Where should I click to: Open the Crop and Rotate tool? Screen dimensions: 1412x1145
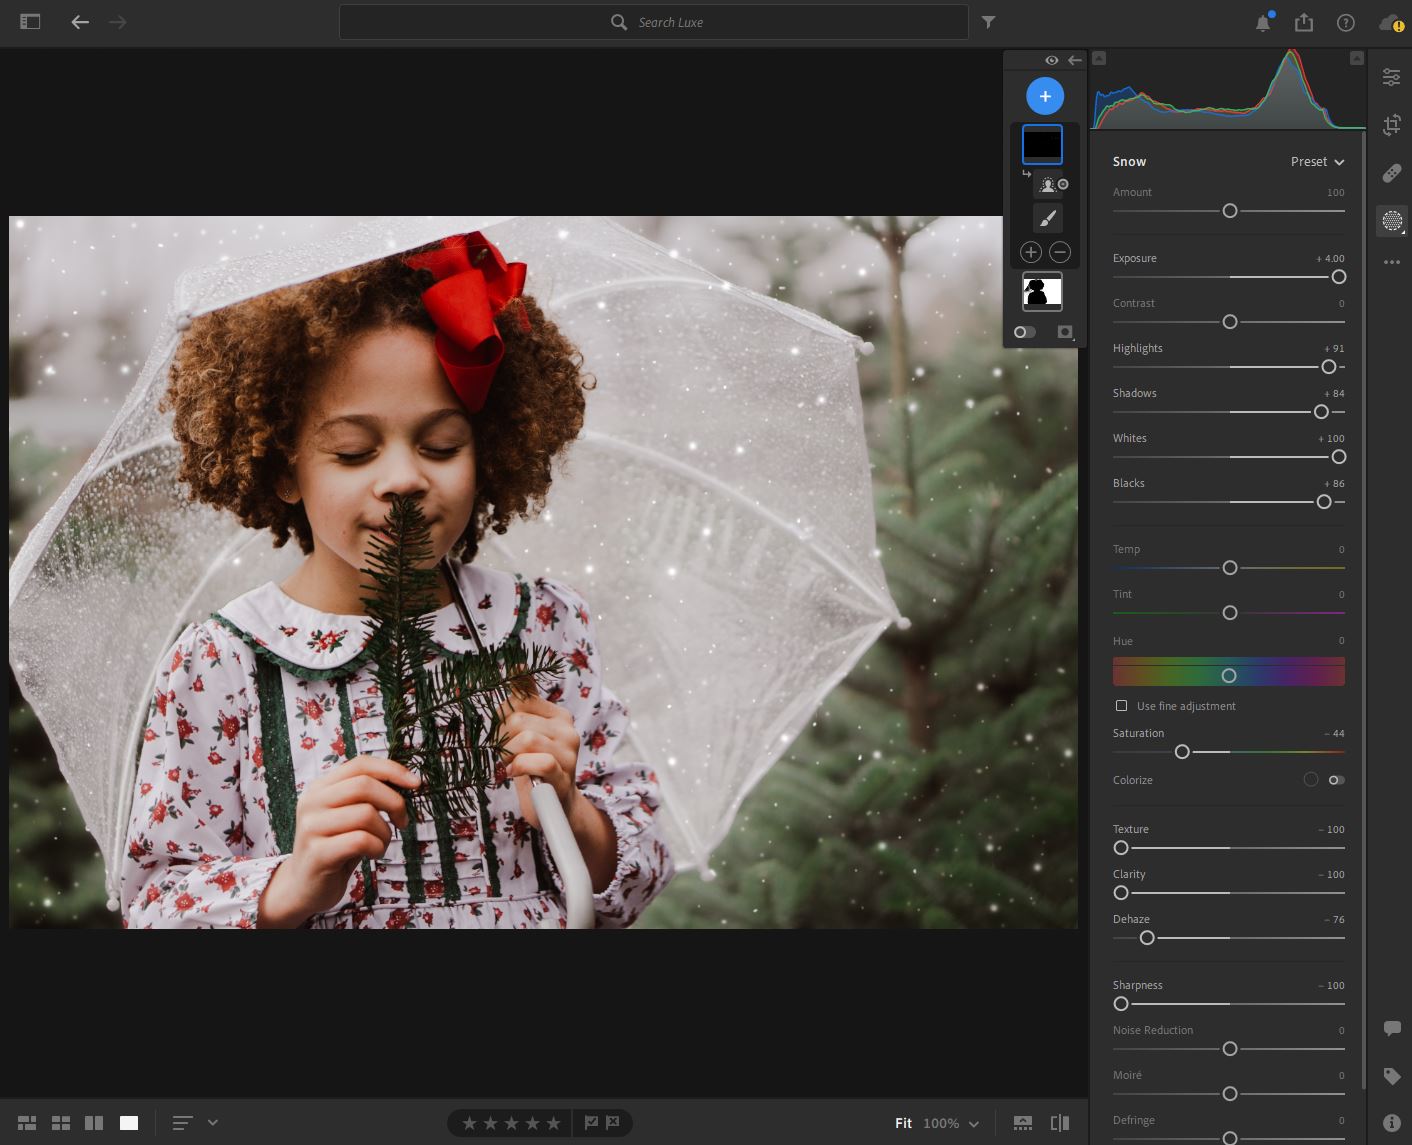(x=1391, y=125)
